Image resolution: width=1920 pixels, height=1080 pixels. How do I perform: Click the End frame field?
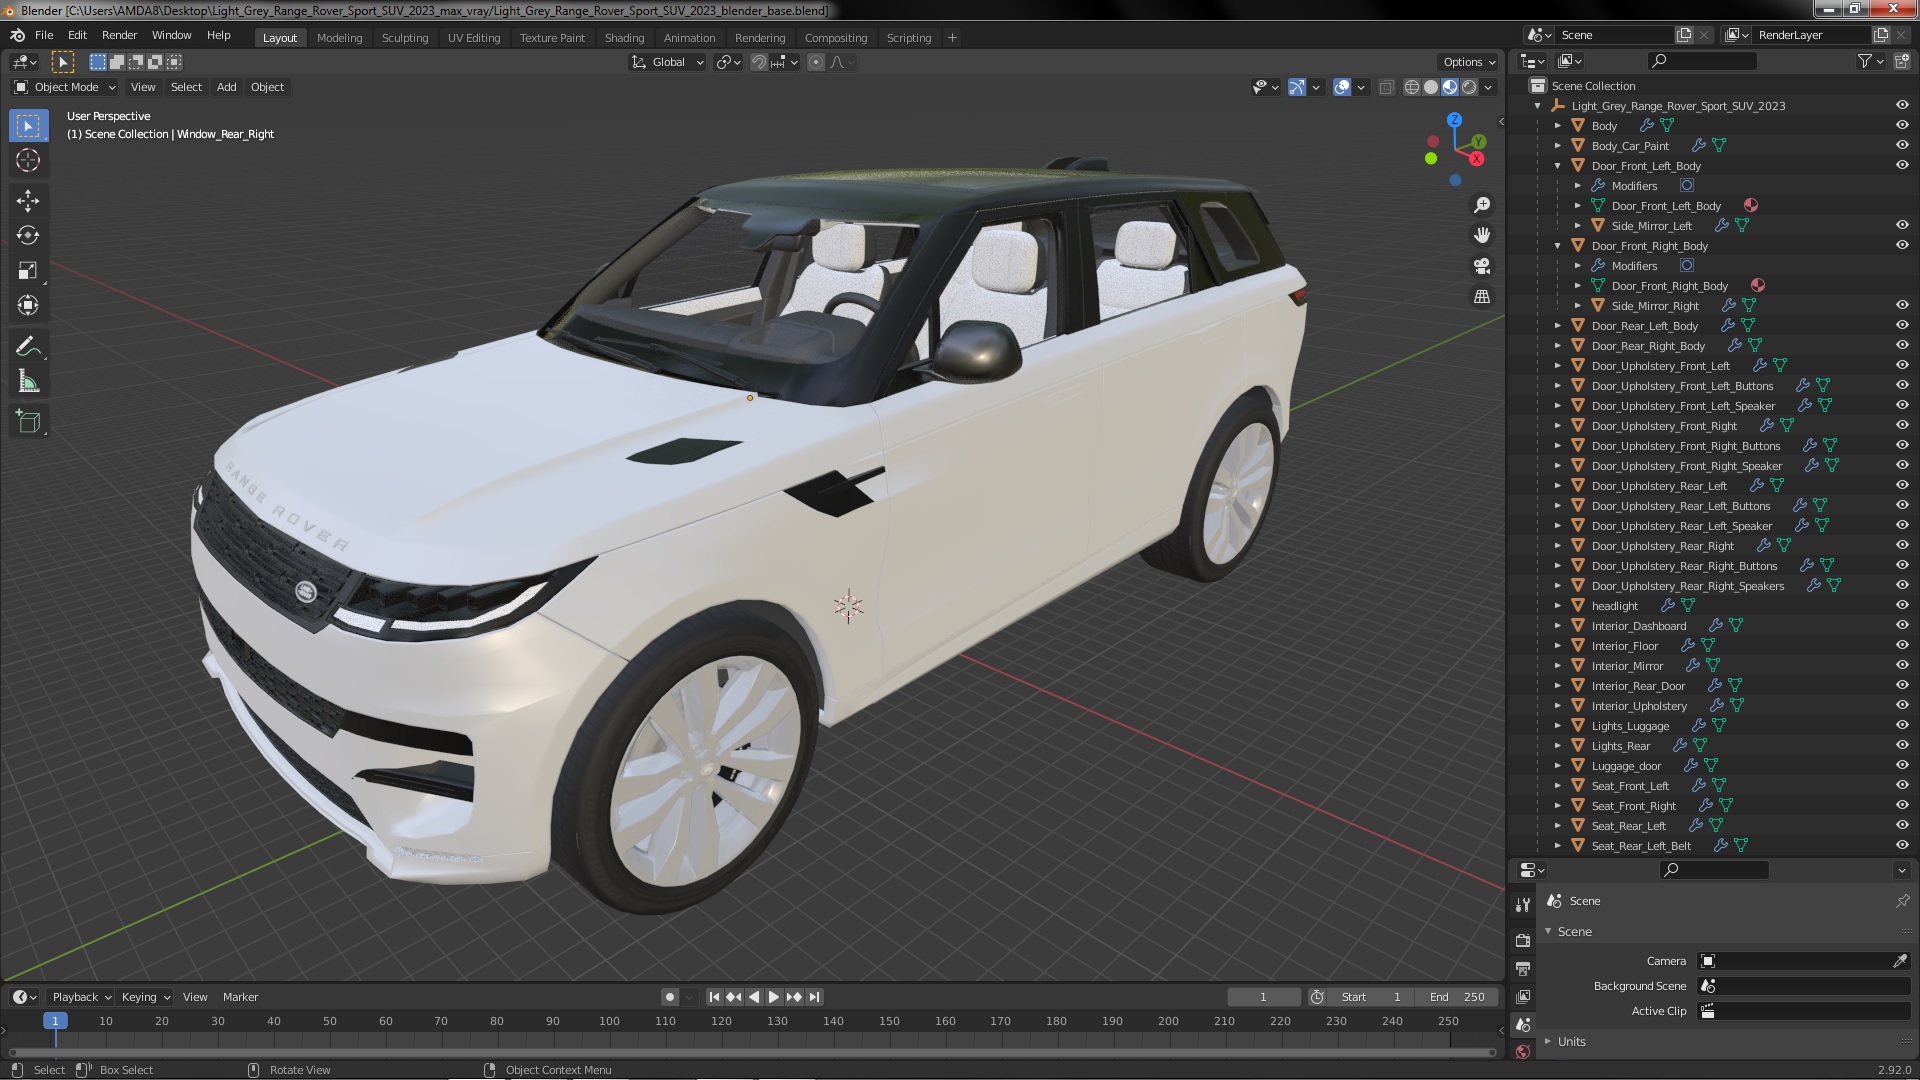[1457, 997]
